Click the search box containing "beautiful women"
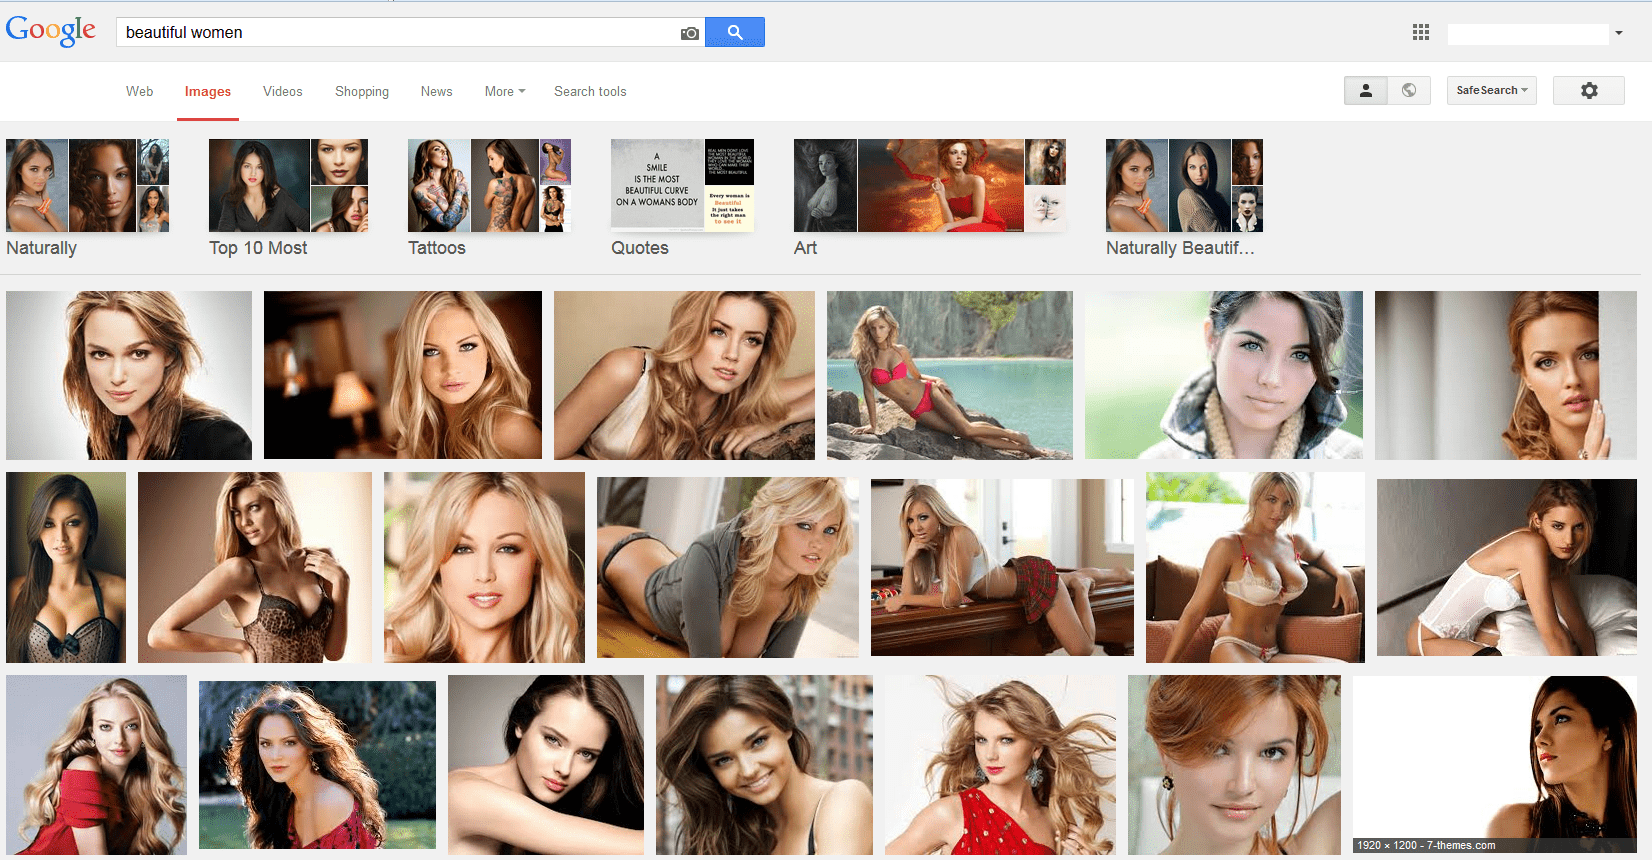1652x860 pixels. [400, 32]
